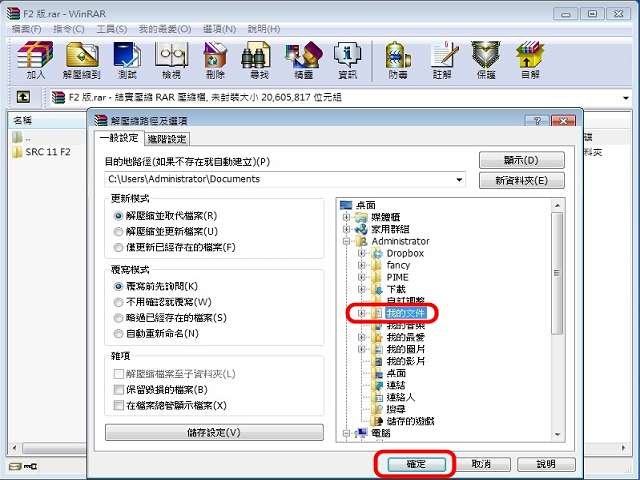Click the 家用群組 homegroup icon
This screenshot has height=480, width=640.
[361, 229]
